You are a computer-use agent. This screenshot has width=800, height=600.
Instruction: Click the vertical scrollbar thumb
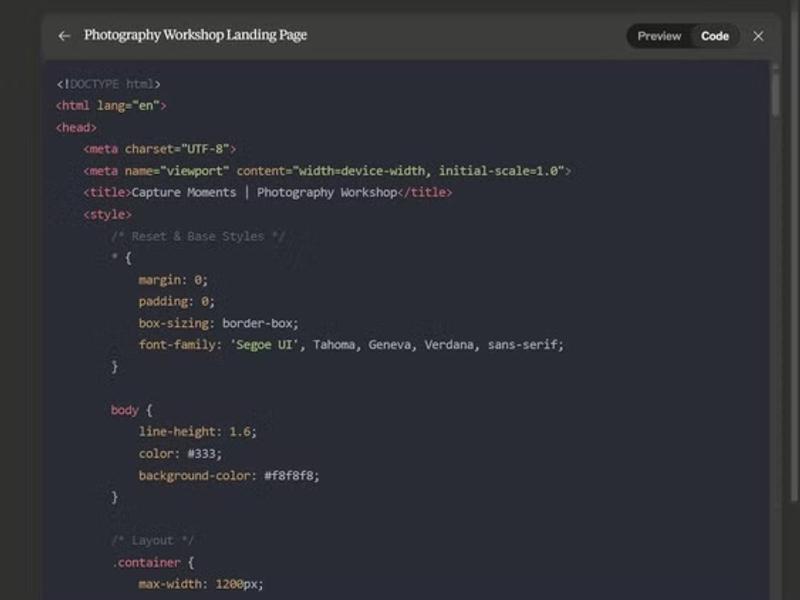(x=774, y=95)
